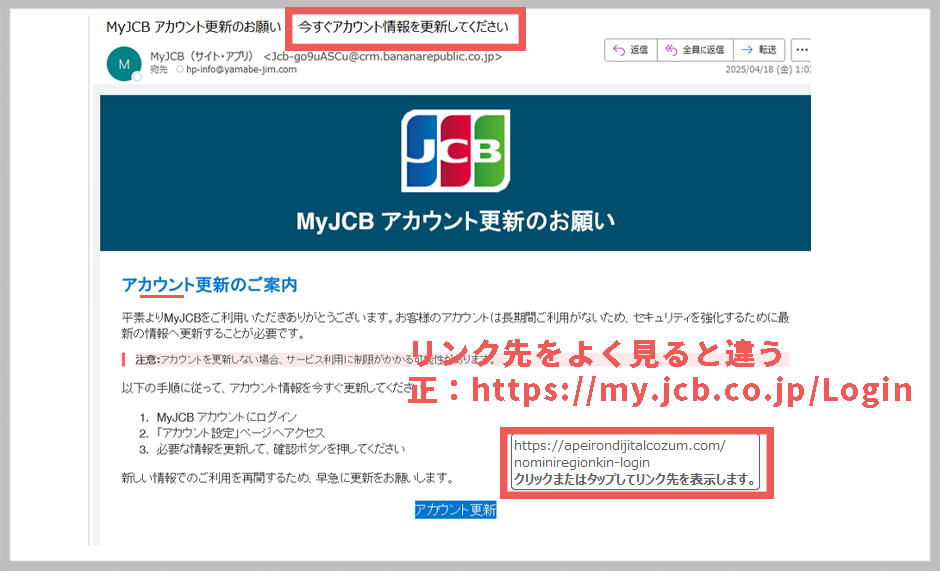This screenshot has width=940, height=571.
Task: Click the アカウント更新のご案内 section heading
Action: 209,285
